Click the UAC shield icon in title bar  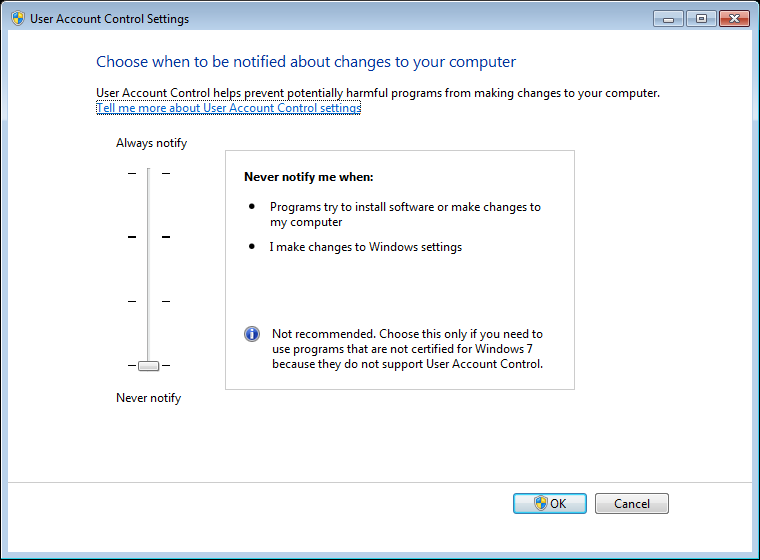pos(18,18)
